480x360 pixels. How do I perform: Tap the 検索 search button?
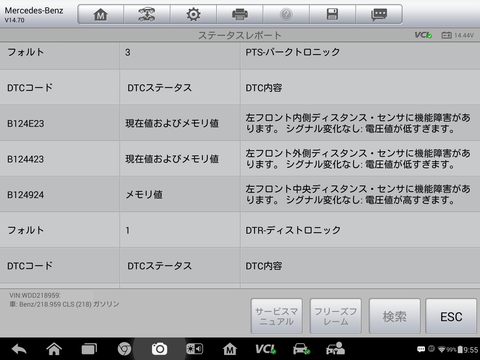[x=395, y=316]
